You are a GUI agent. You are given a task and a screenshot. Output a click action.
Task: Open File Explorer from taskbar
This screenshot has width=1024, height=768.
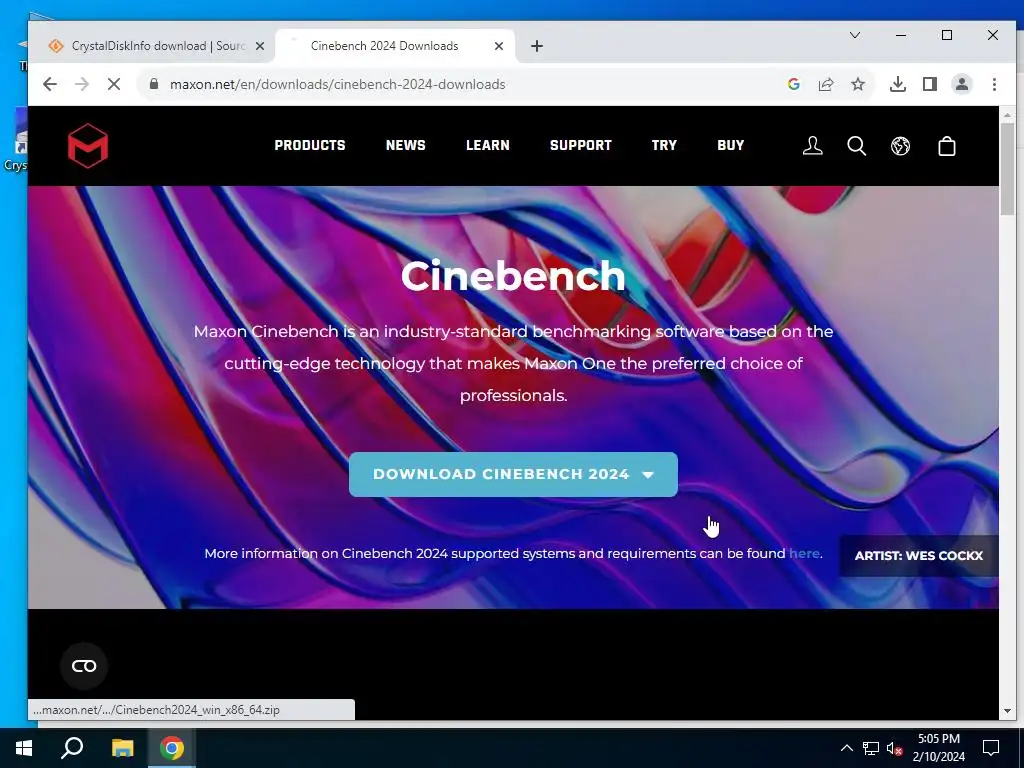coord(122,748)
